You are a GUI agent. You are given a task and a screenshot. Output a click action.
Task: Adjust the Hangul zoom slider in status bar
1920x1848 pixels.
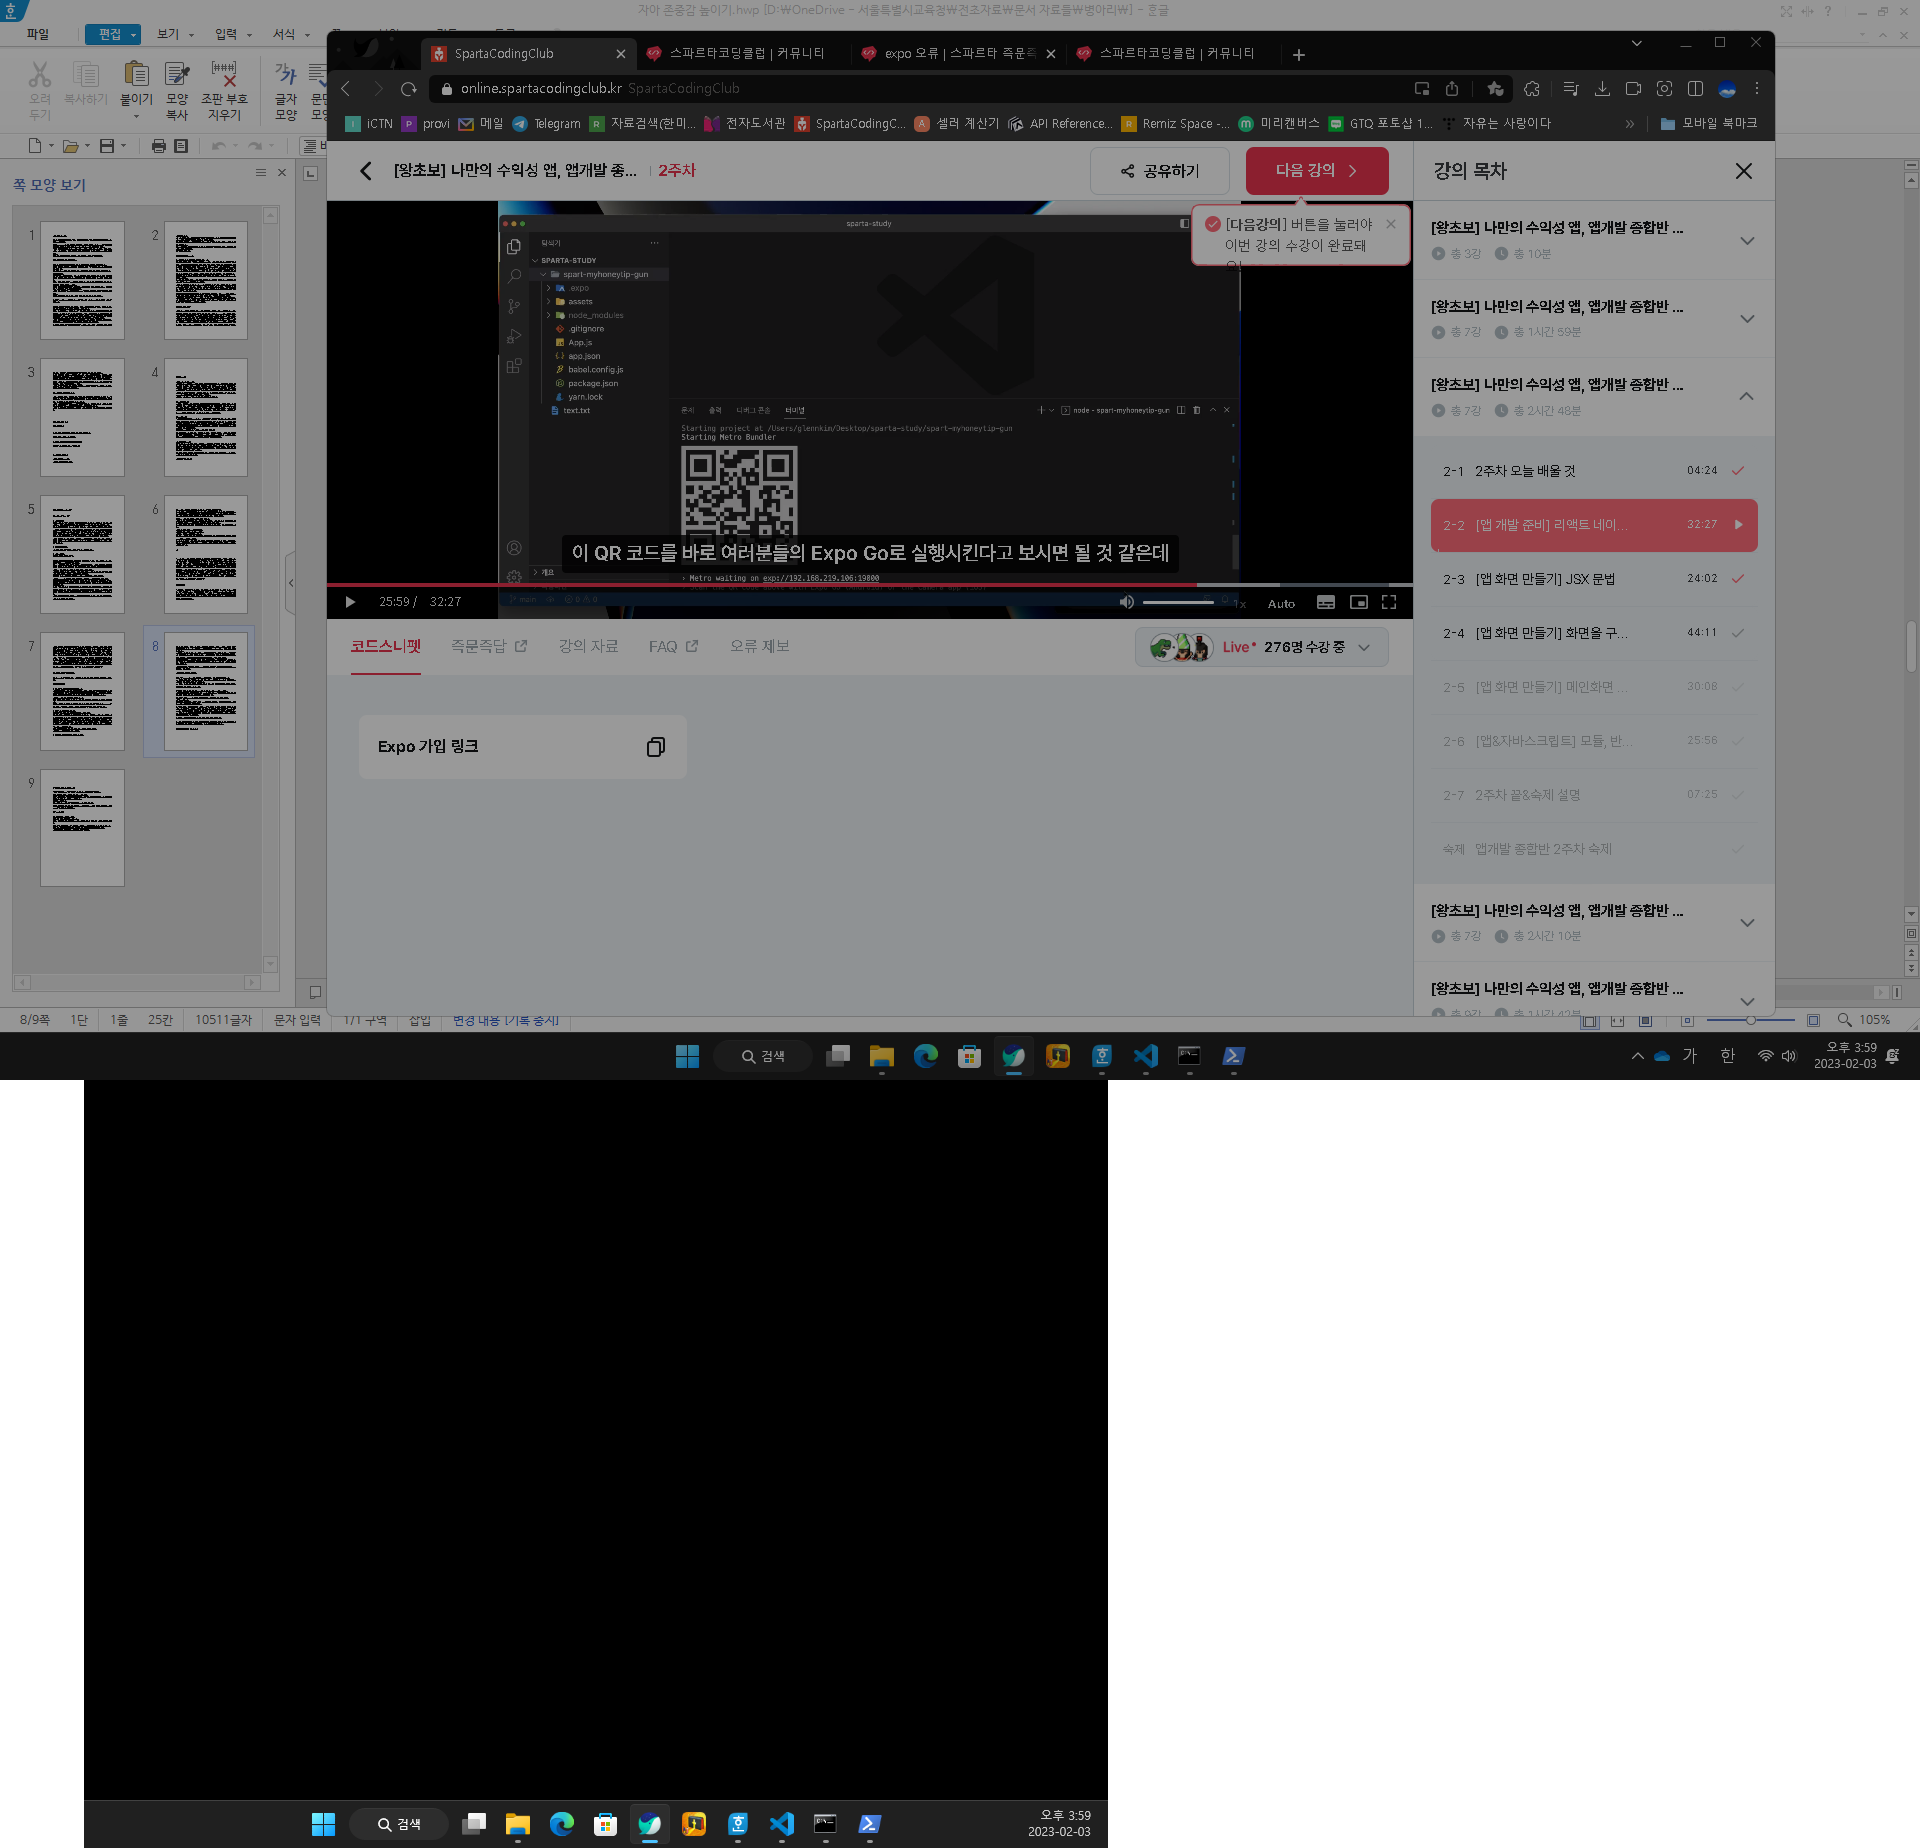pyautogui.click(x=1751, y=1020)
